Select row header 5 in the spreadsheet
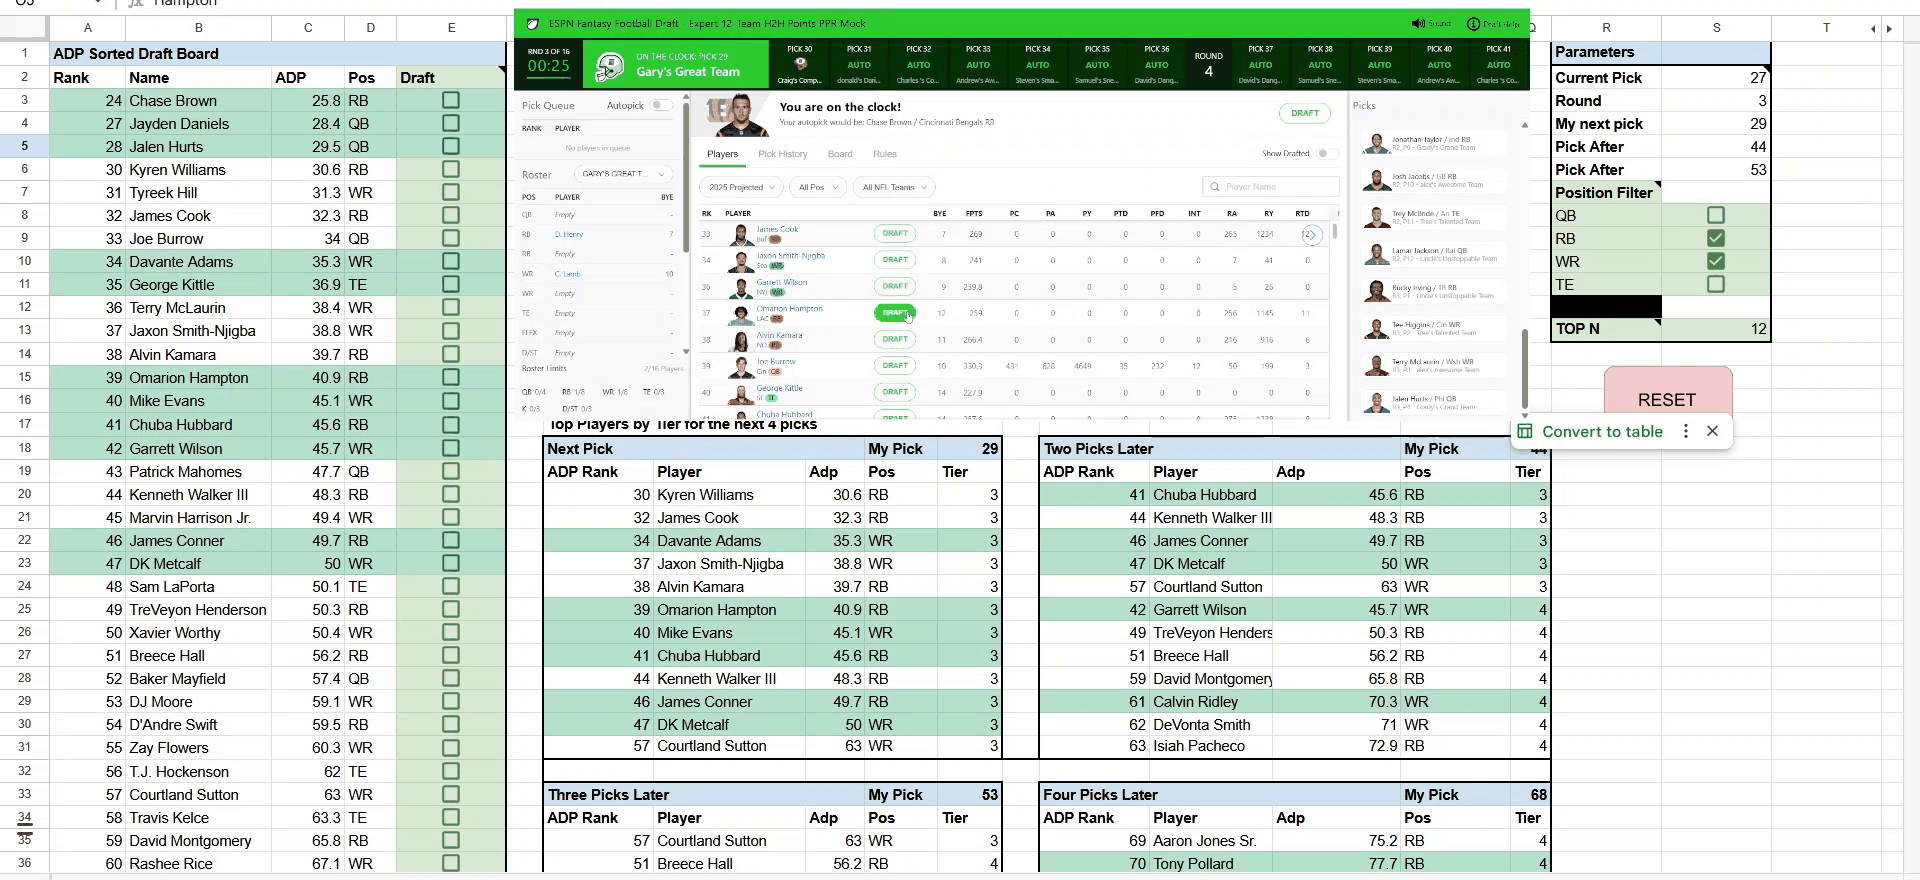1920x880 pixels. [x=24, y=146]
